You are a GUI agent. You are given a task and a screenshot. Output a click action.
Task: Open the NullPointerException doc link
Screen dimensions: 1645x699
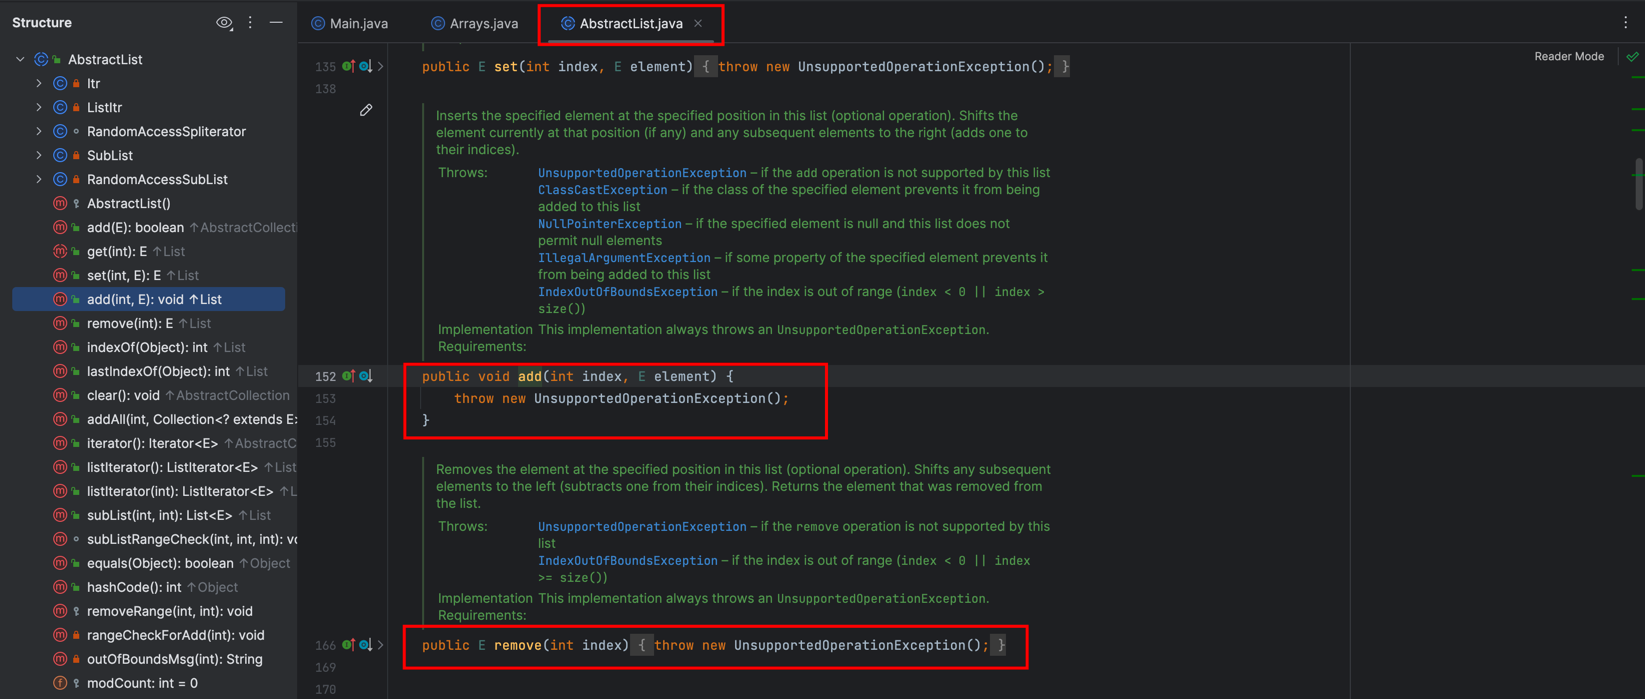(x=609, y=224)
